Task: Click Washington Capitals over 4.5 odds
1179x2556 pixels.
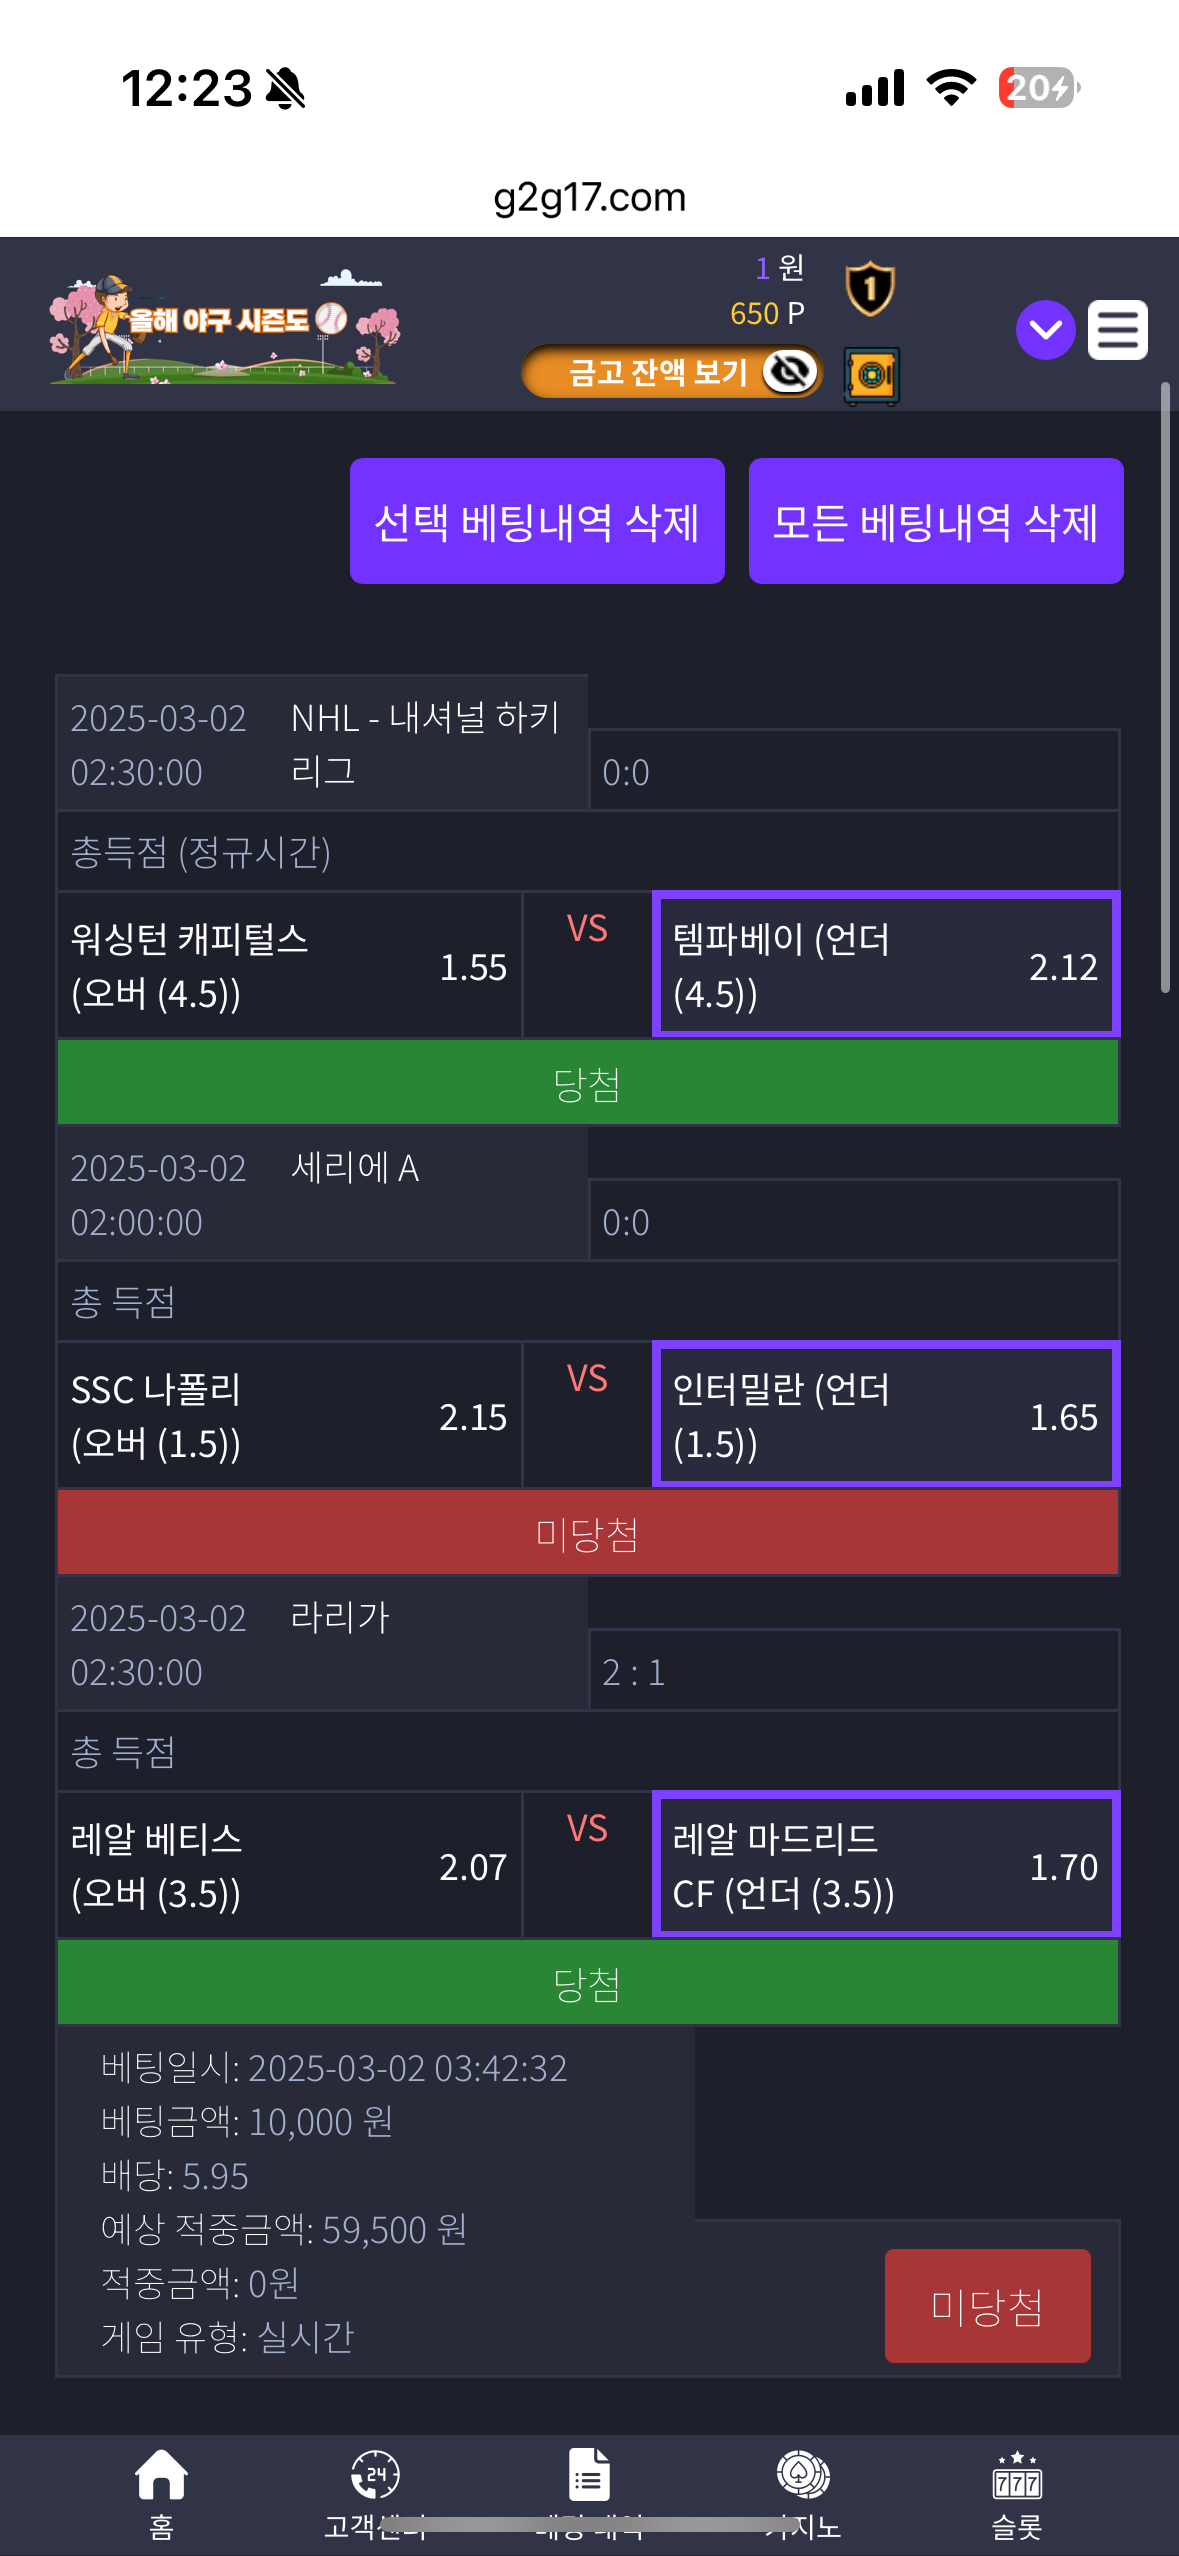Action: [290, 965]
